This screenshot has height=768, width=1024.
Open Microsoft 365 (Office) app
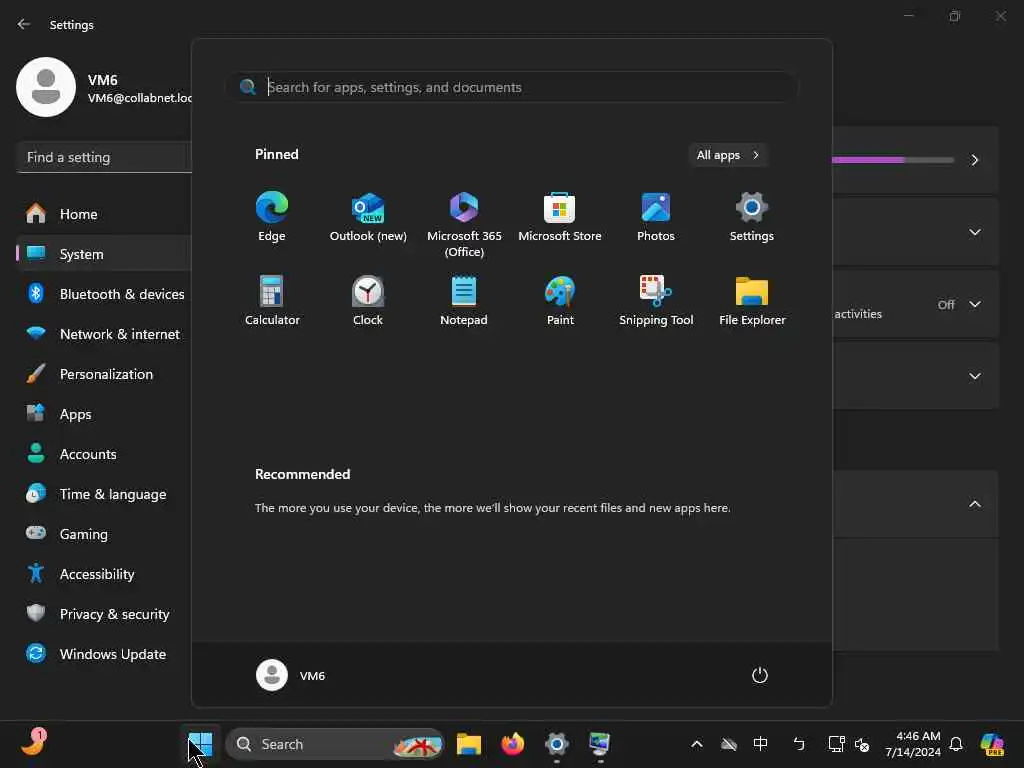click(x=464, y=225)
